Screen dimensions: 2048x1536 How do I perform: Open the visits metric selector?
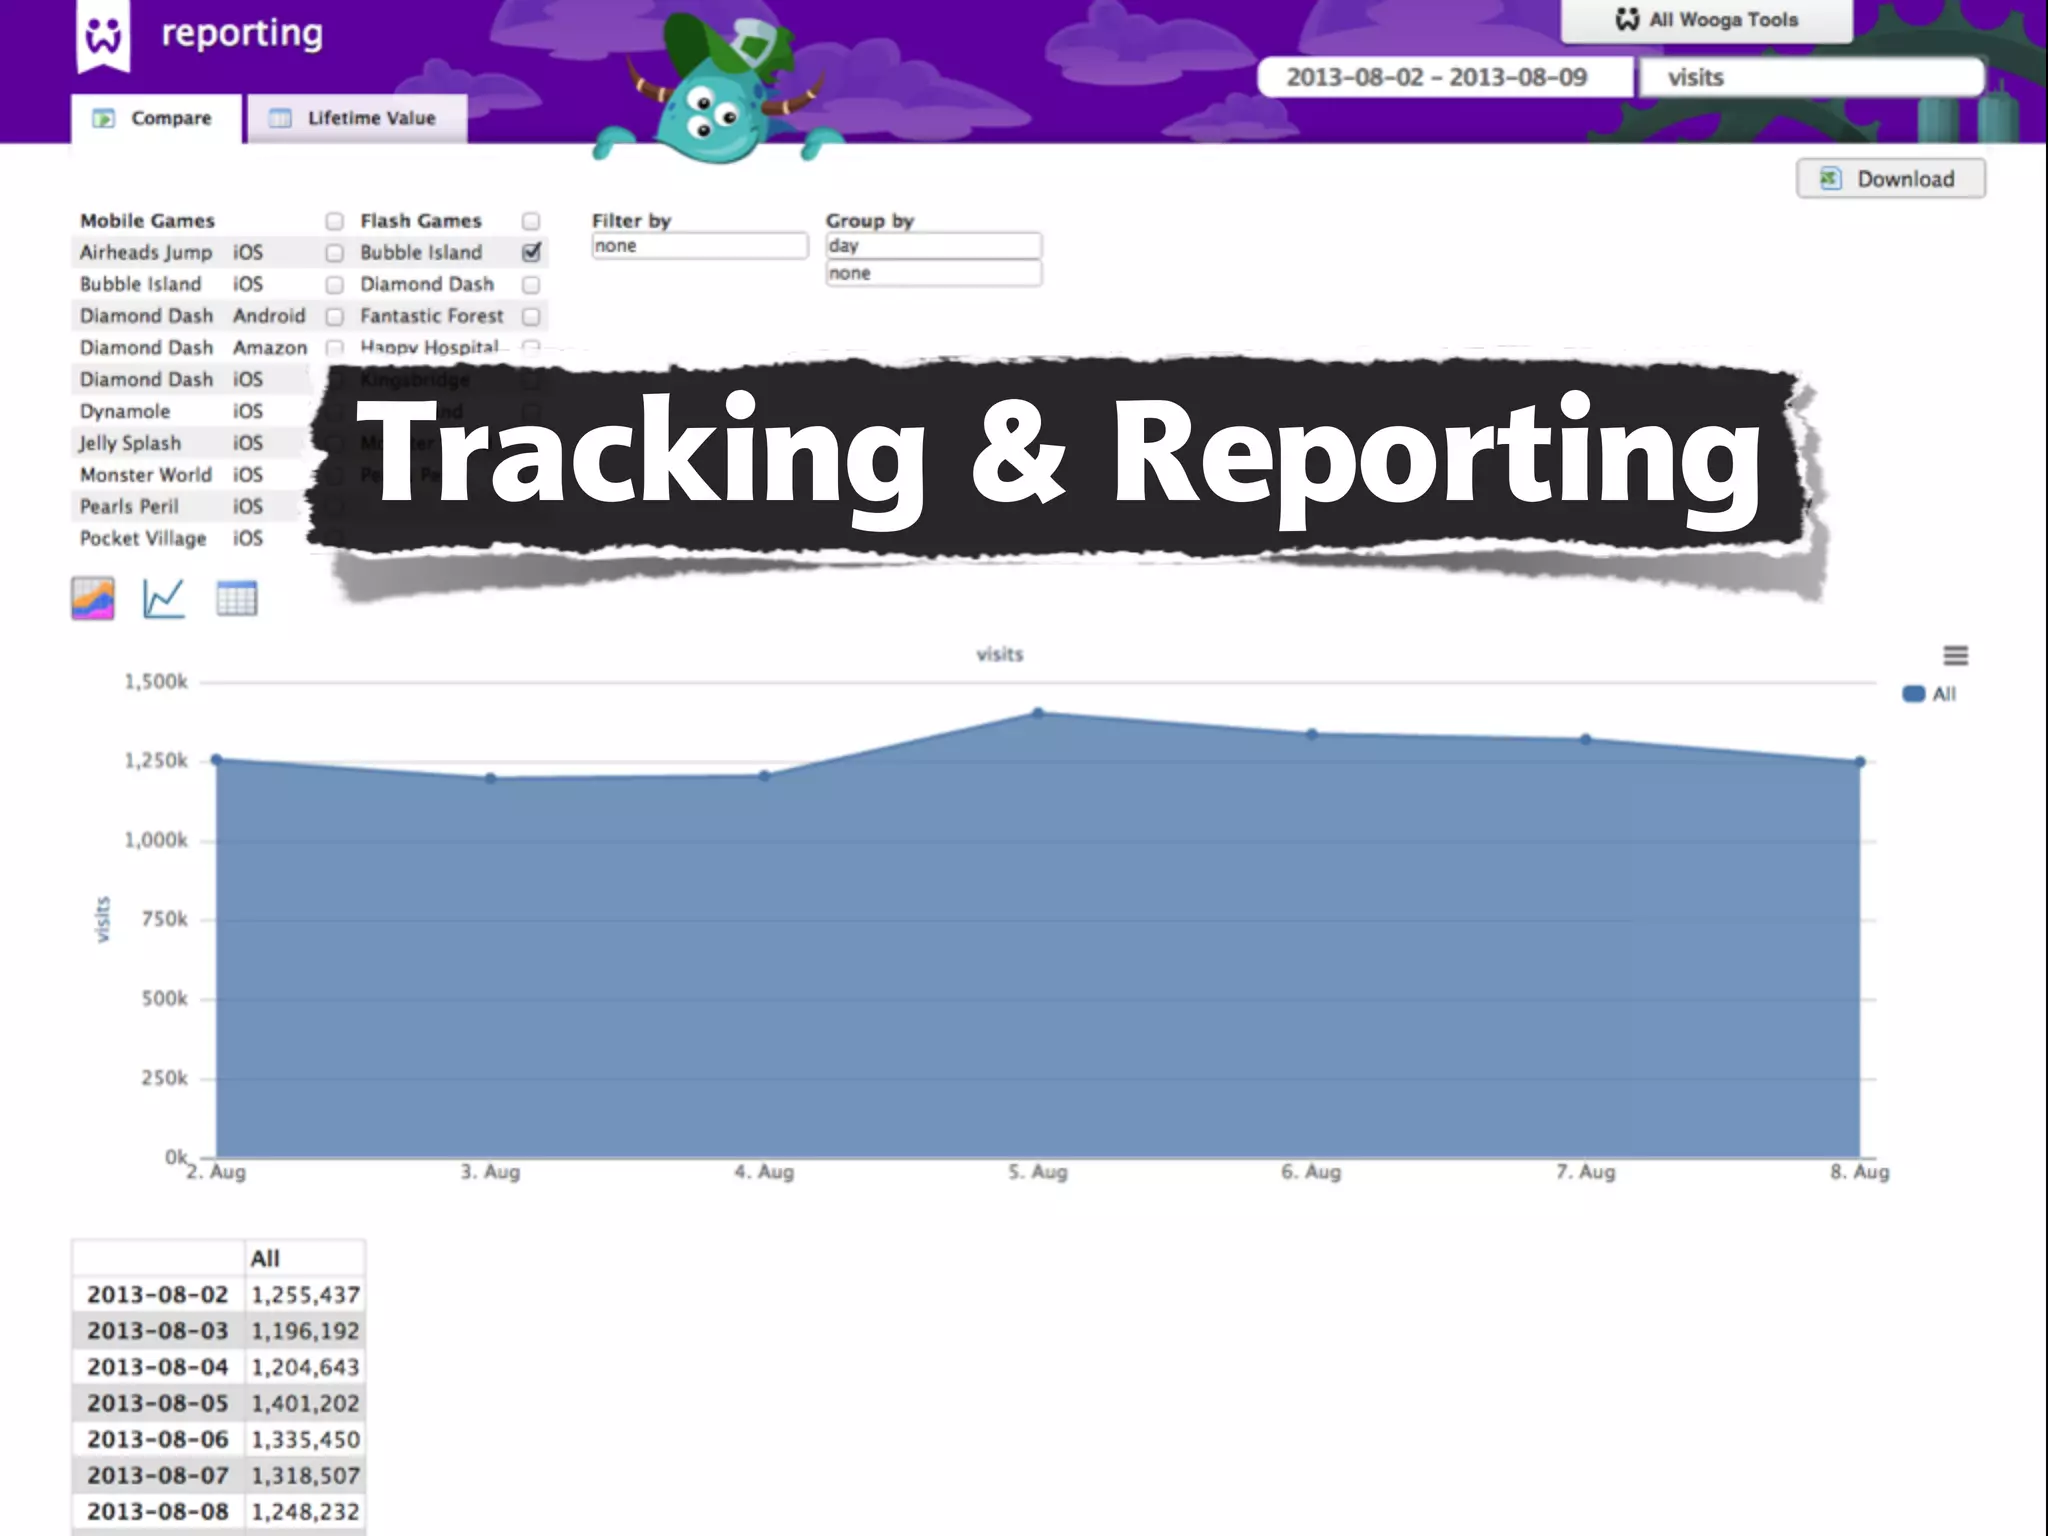click(x=1811, y=77)
